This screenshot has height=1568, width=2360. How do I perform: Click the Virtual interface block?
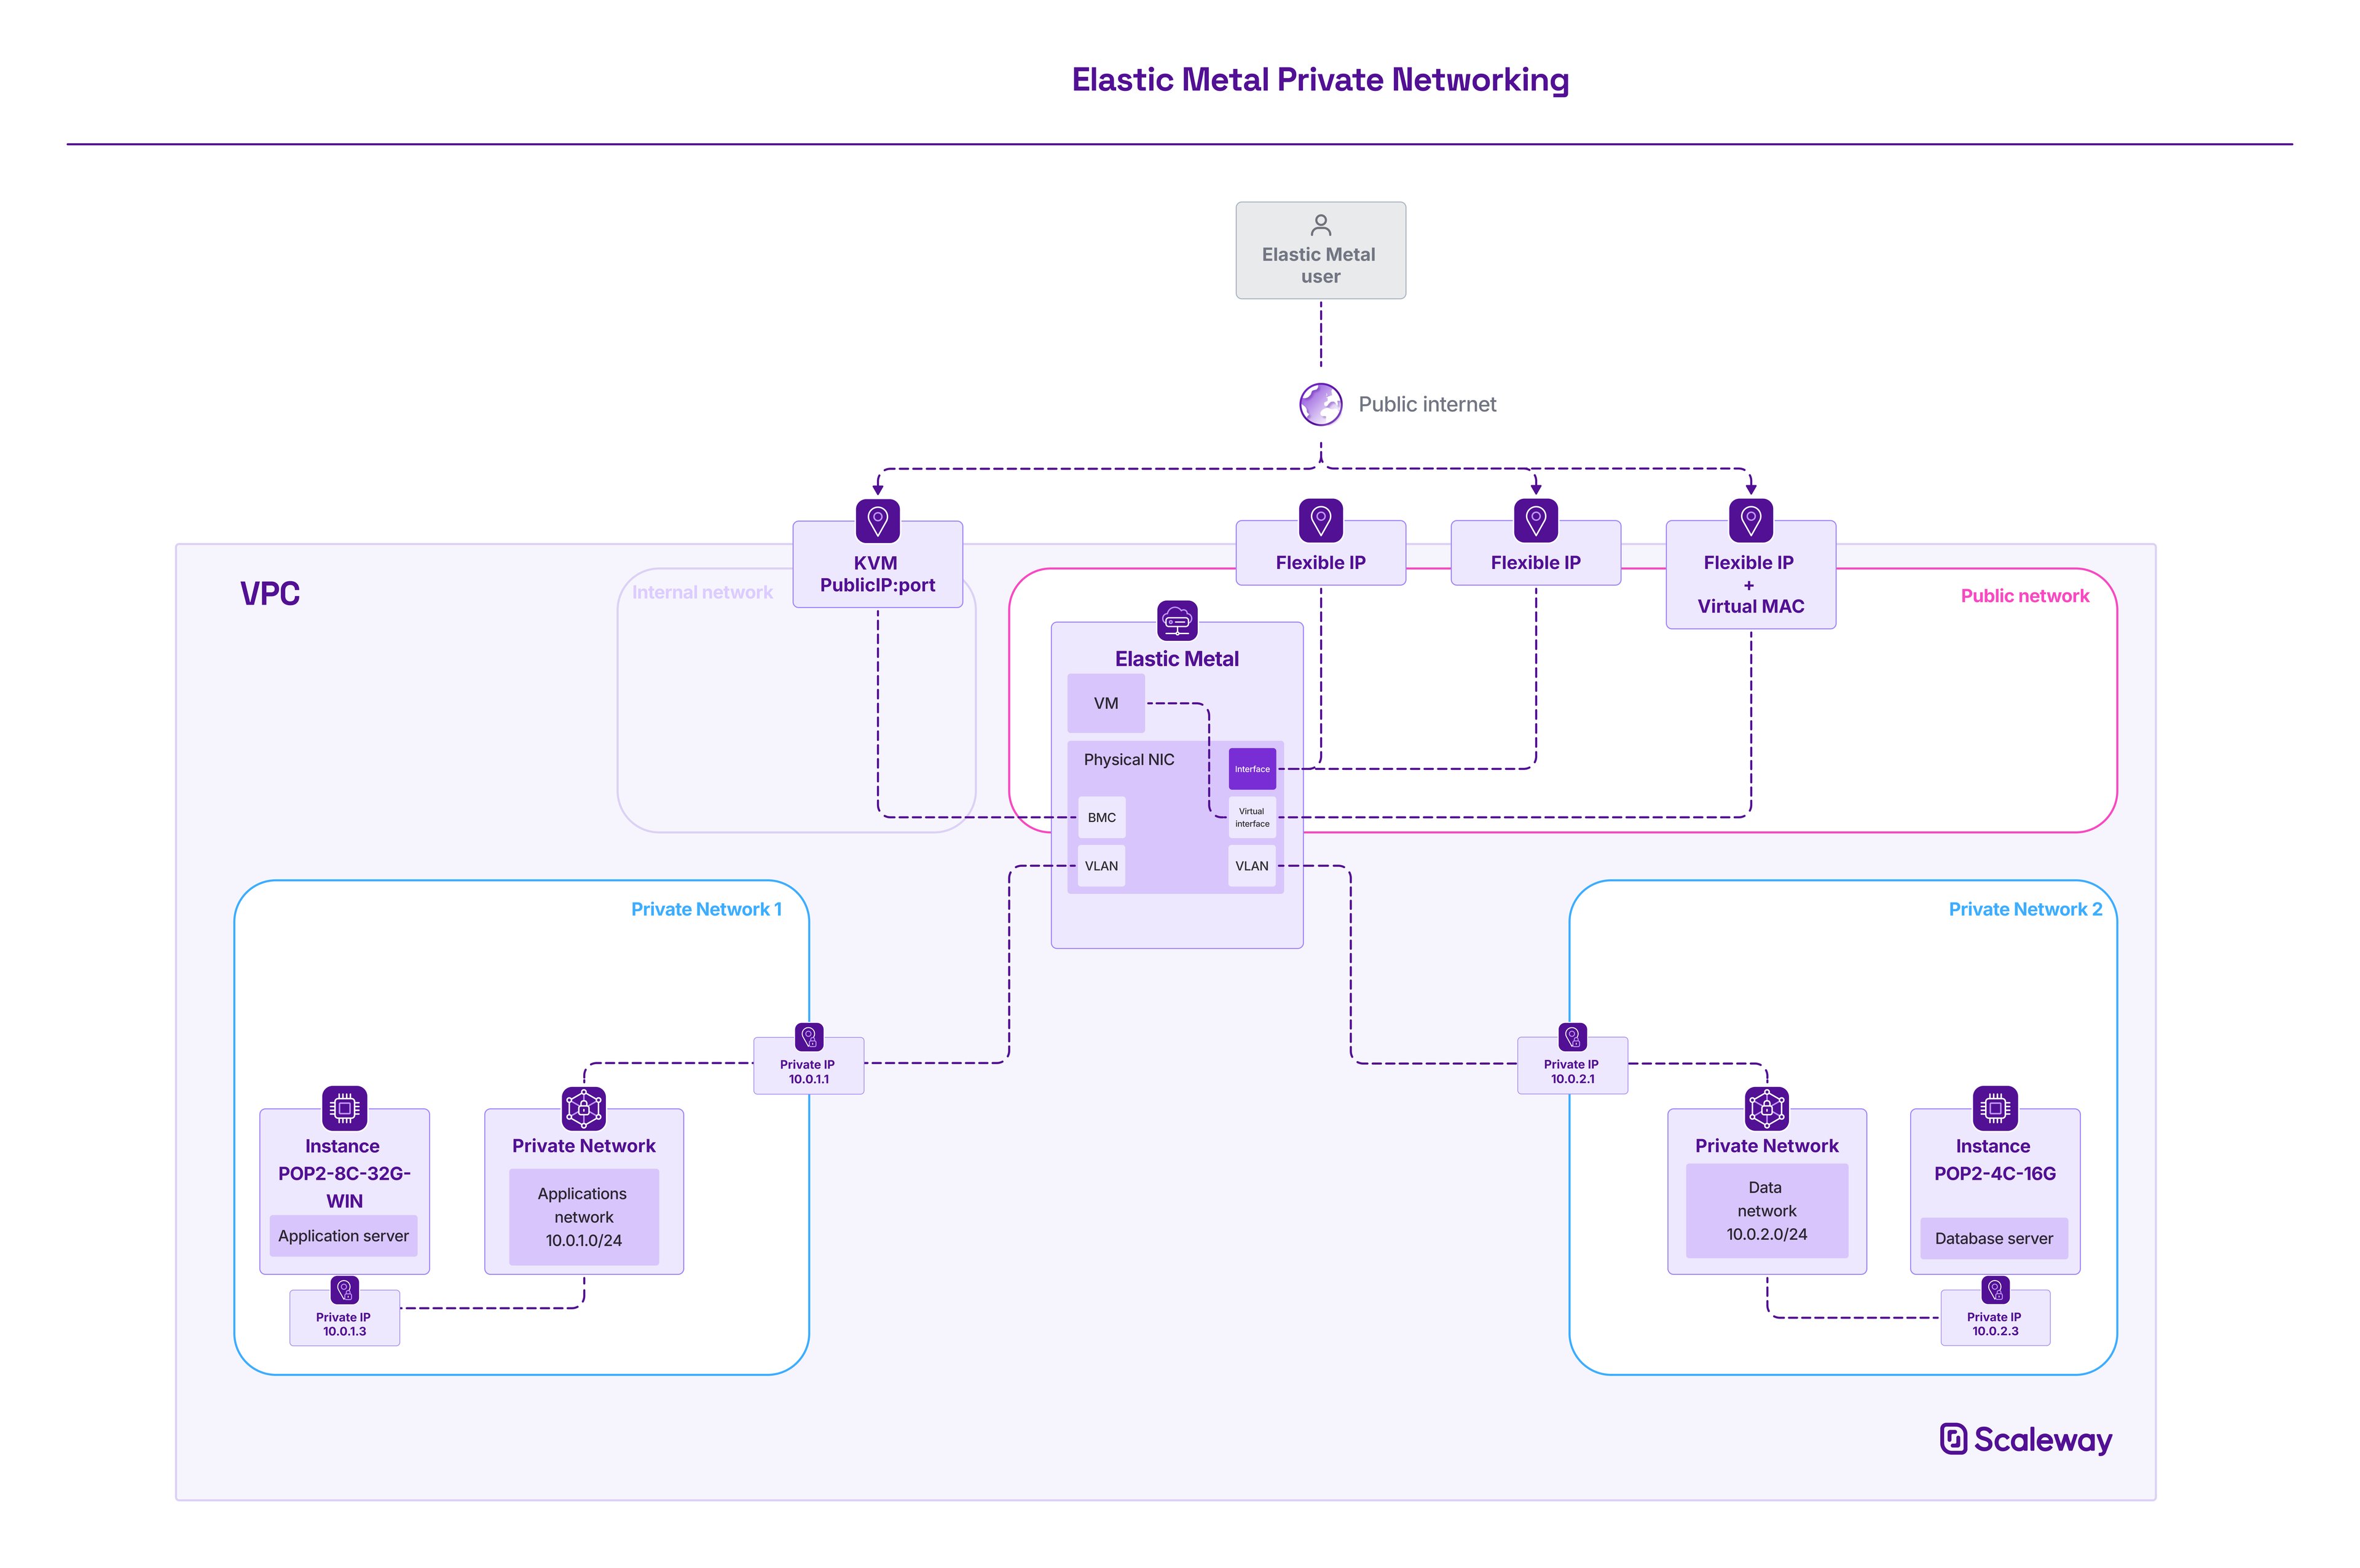[1252, 817]
